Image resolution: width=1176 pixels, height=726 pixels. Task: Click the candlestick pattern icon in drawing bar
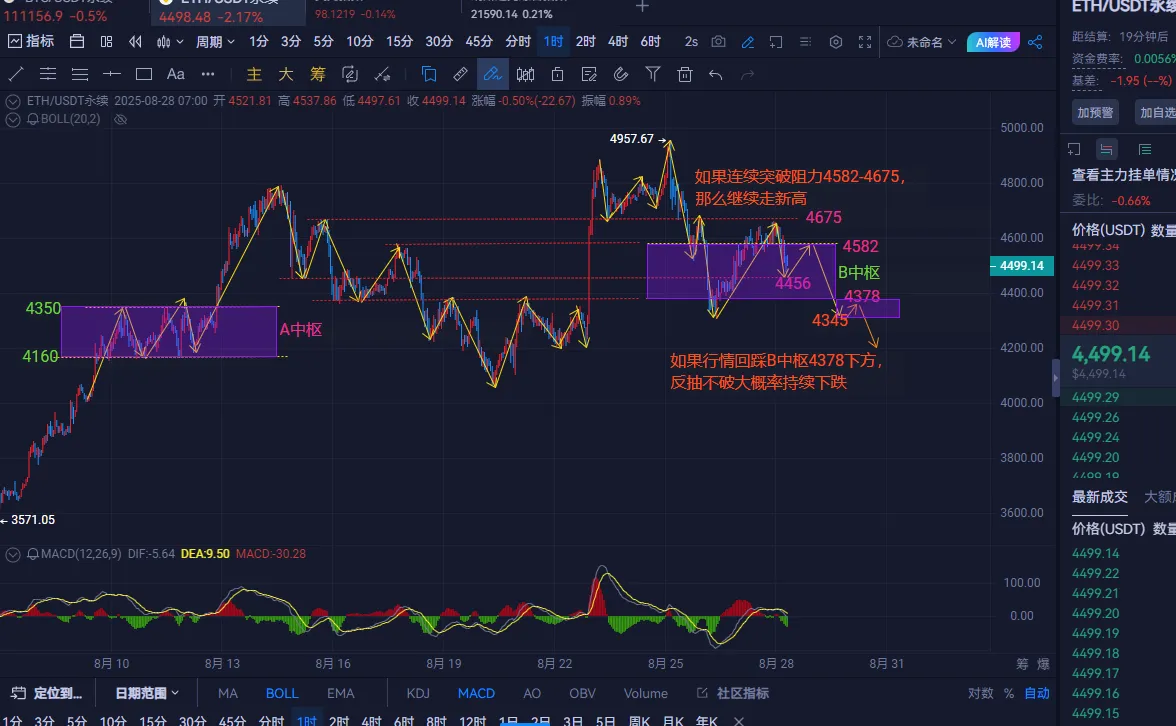(525, 74)
